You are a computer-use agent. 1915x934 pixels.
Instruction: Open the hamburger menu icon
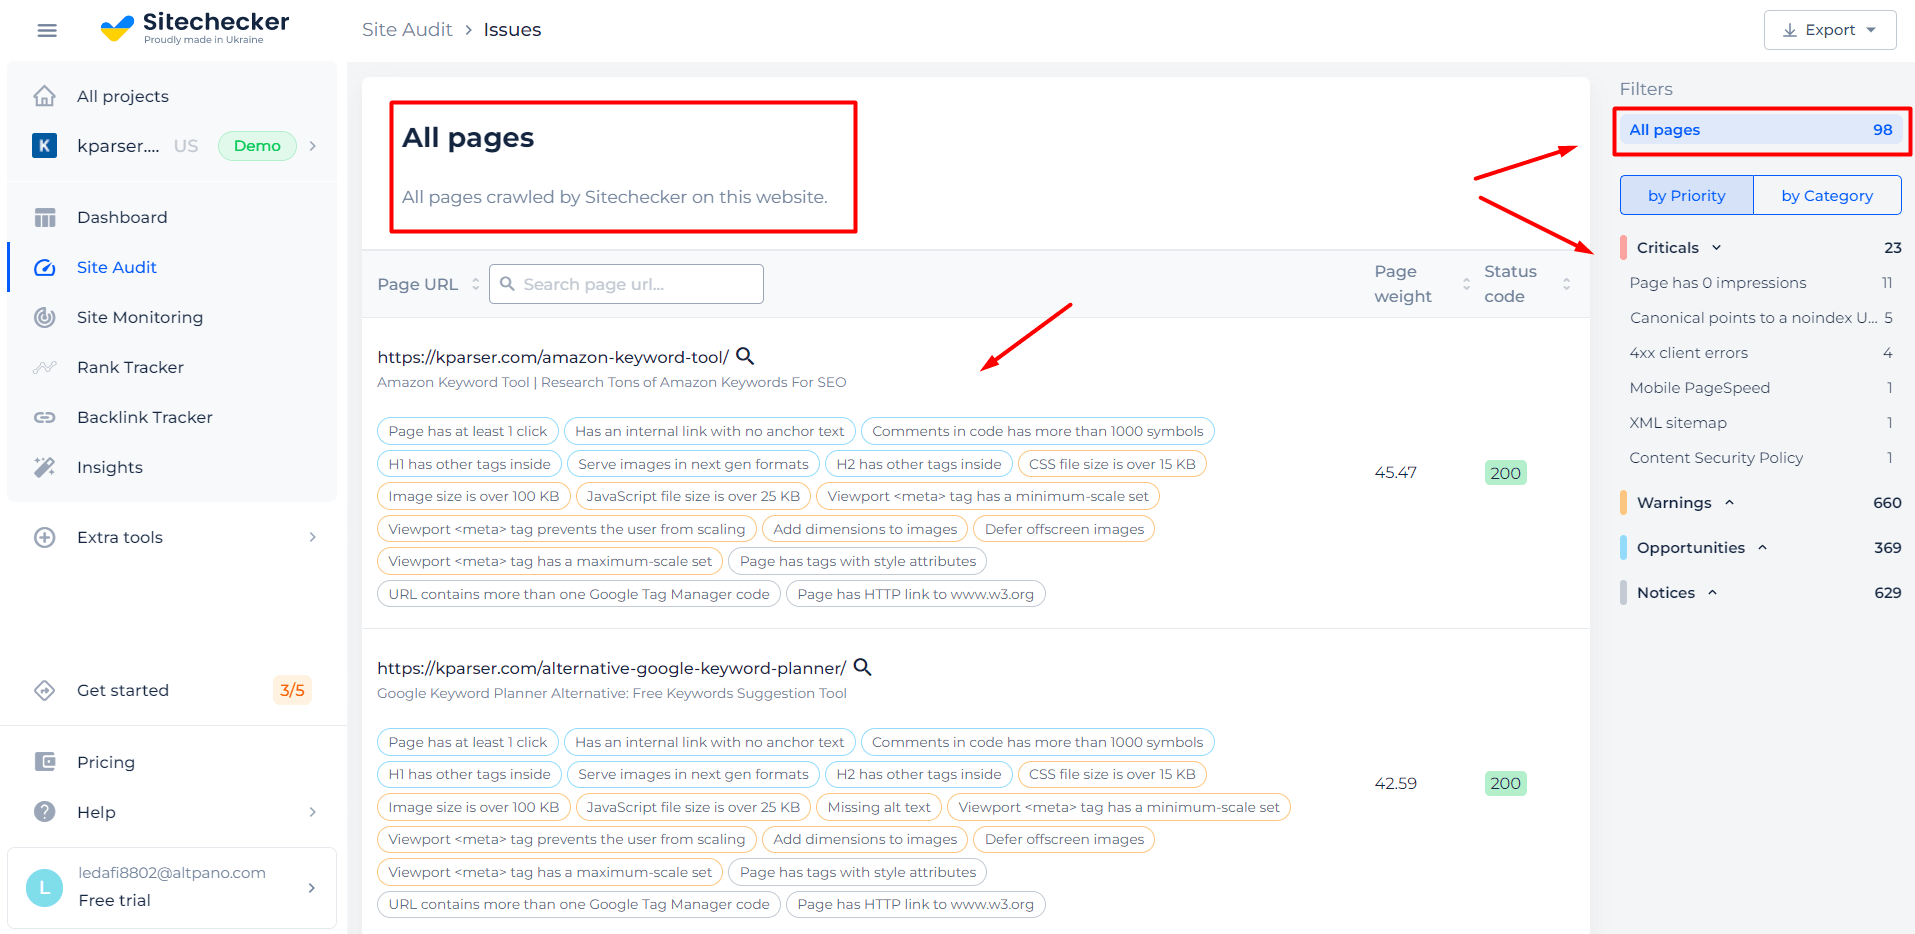coord(46,30)
